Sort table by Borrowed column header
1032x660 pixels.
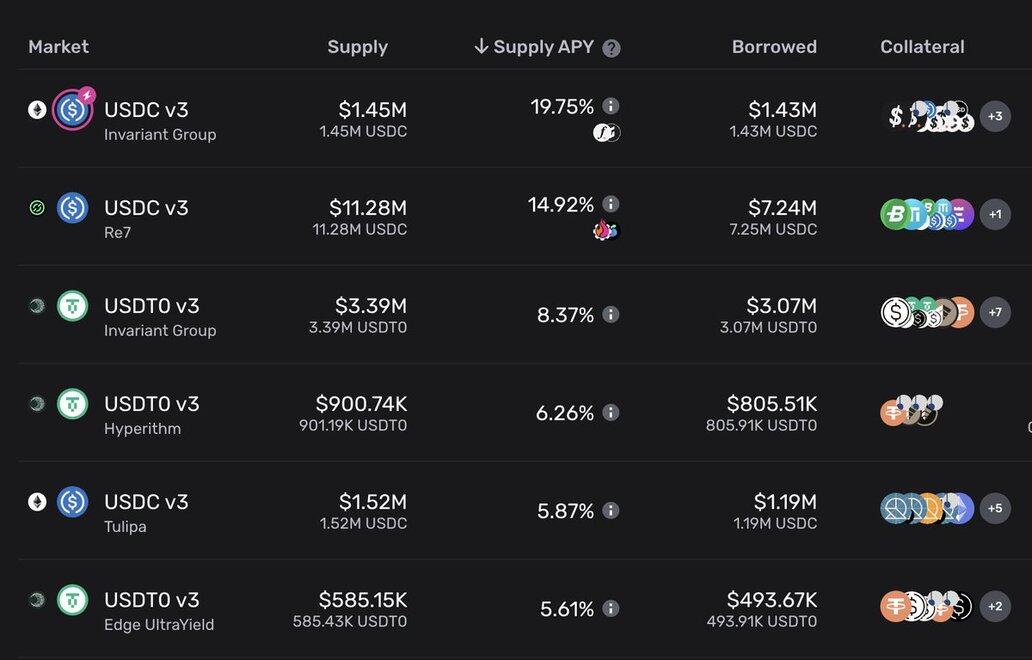pyautogui.click(x=774, y=47)
